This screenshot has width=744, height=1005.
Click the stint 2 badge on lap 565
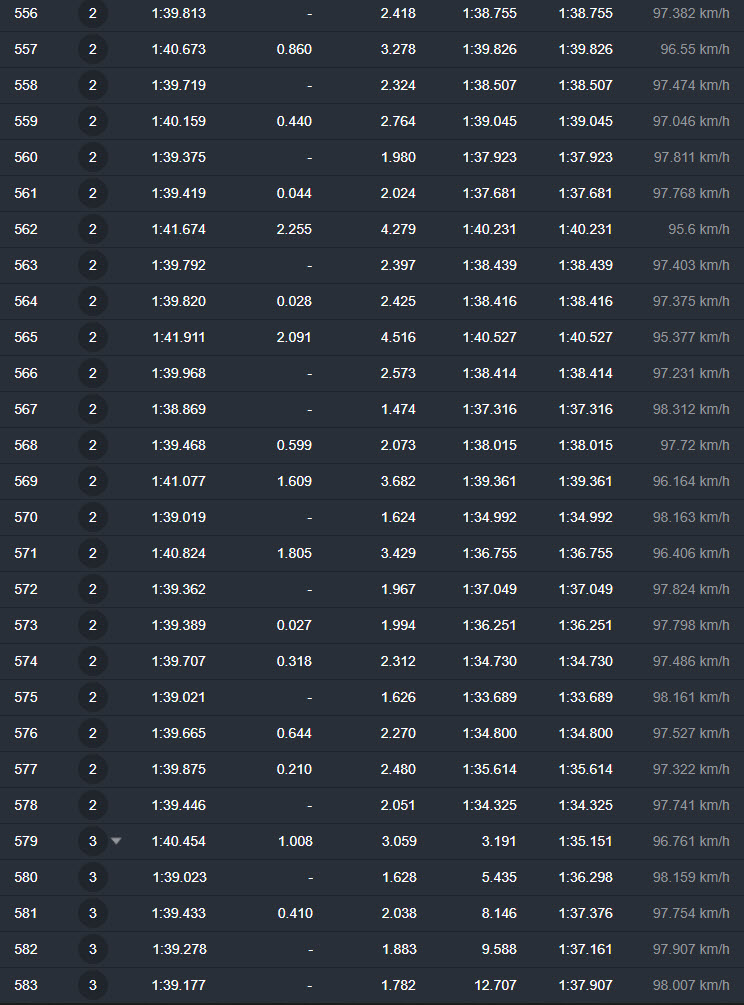(x=93, y=337)
